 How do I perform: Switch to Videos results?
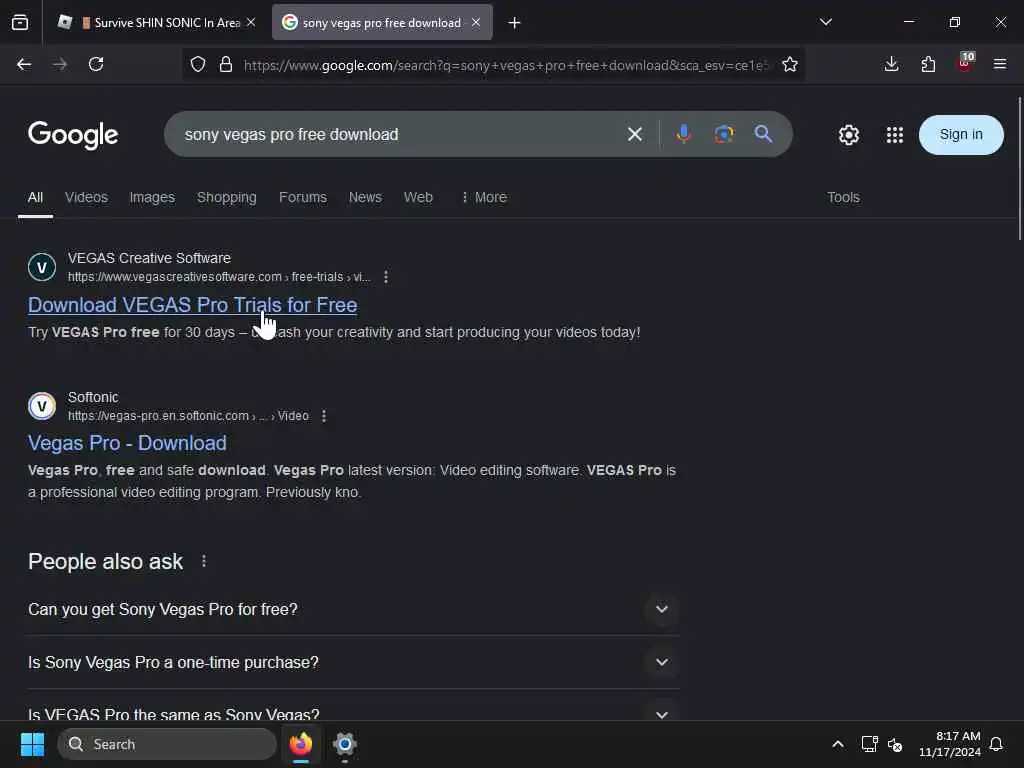(x=86, y=197)
